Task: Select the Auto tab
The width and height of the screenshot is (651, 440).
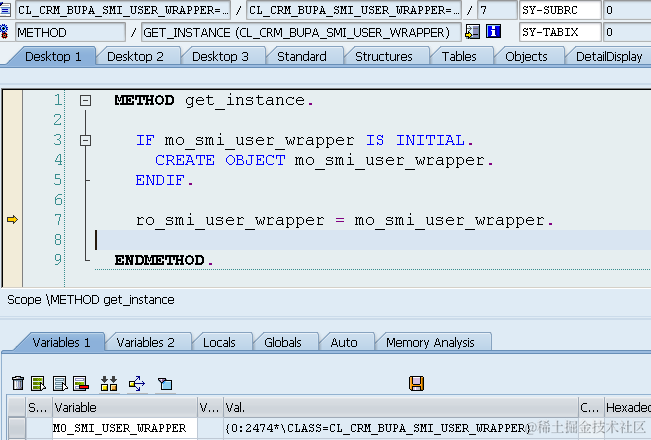Action: coord(344,342)
